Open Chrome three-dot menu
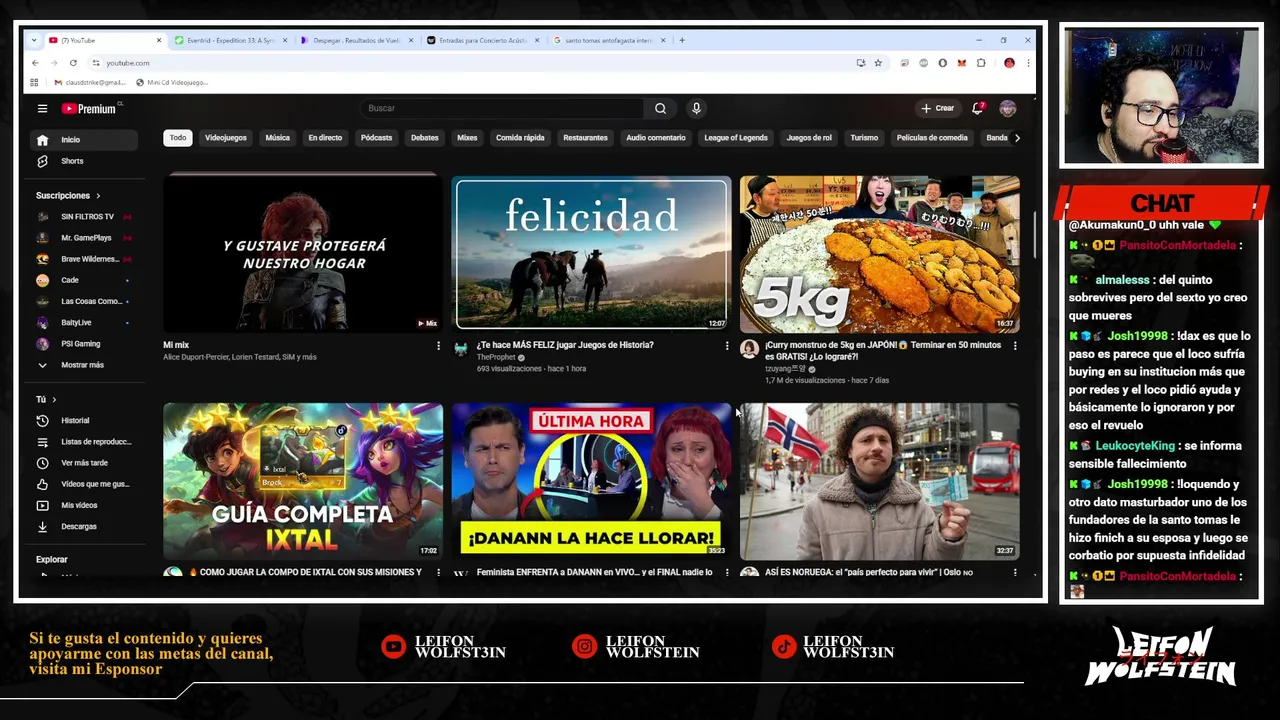Viewport: 1280px width, 720px height. click(1027, 63)
